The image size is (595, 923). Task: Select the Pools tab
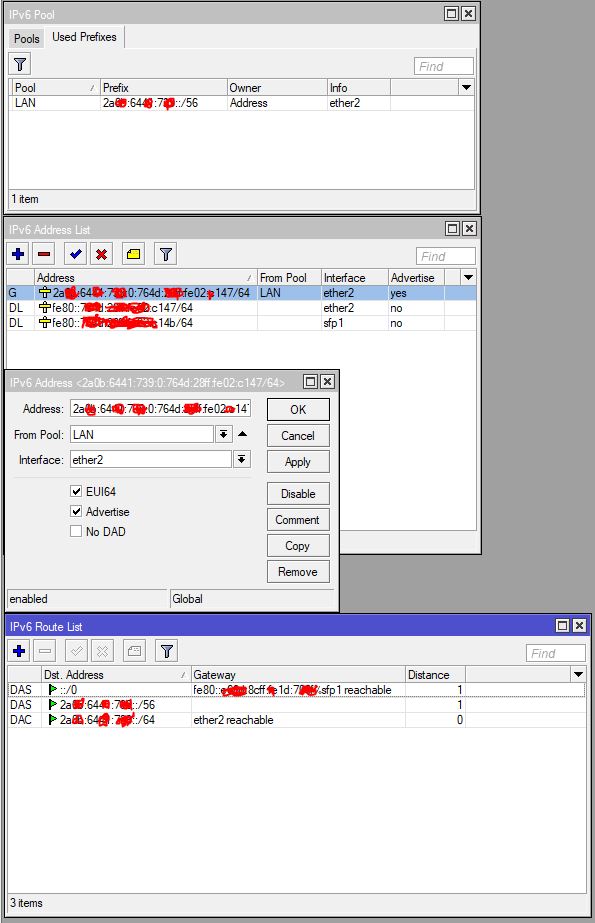(x=26, y=39)
